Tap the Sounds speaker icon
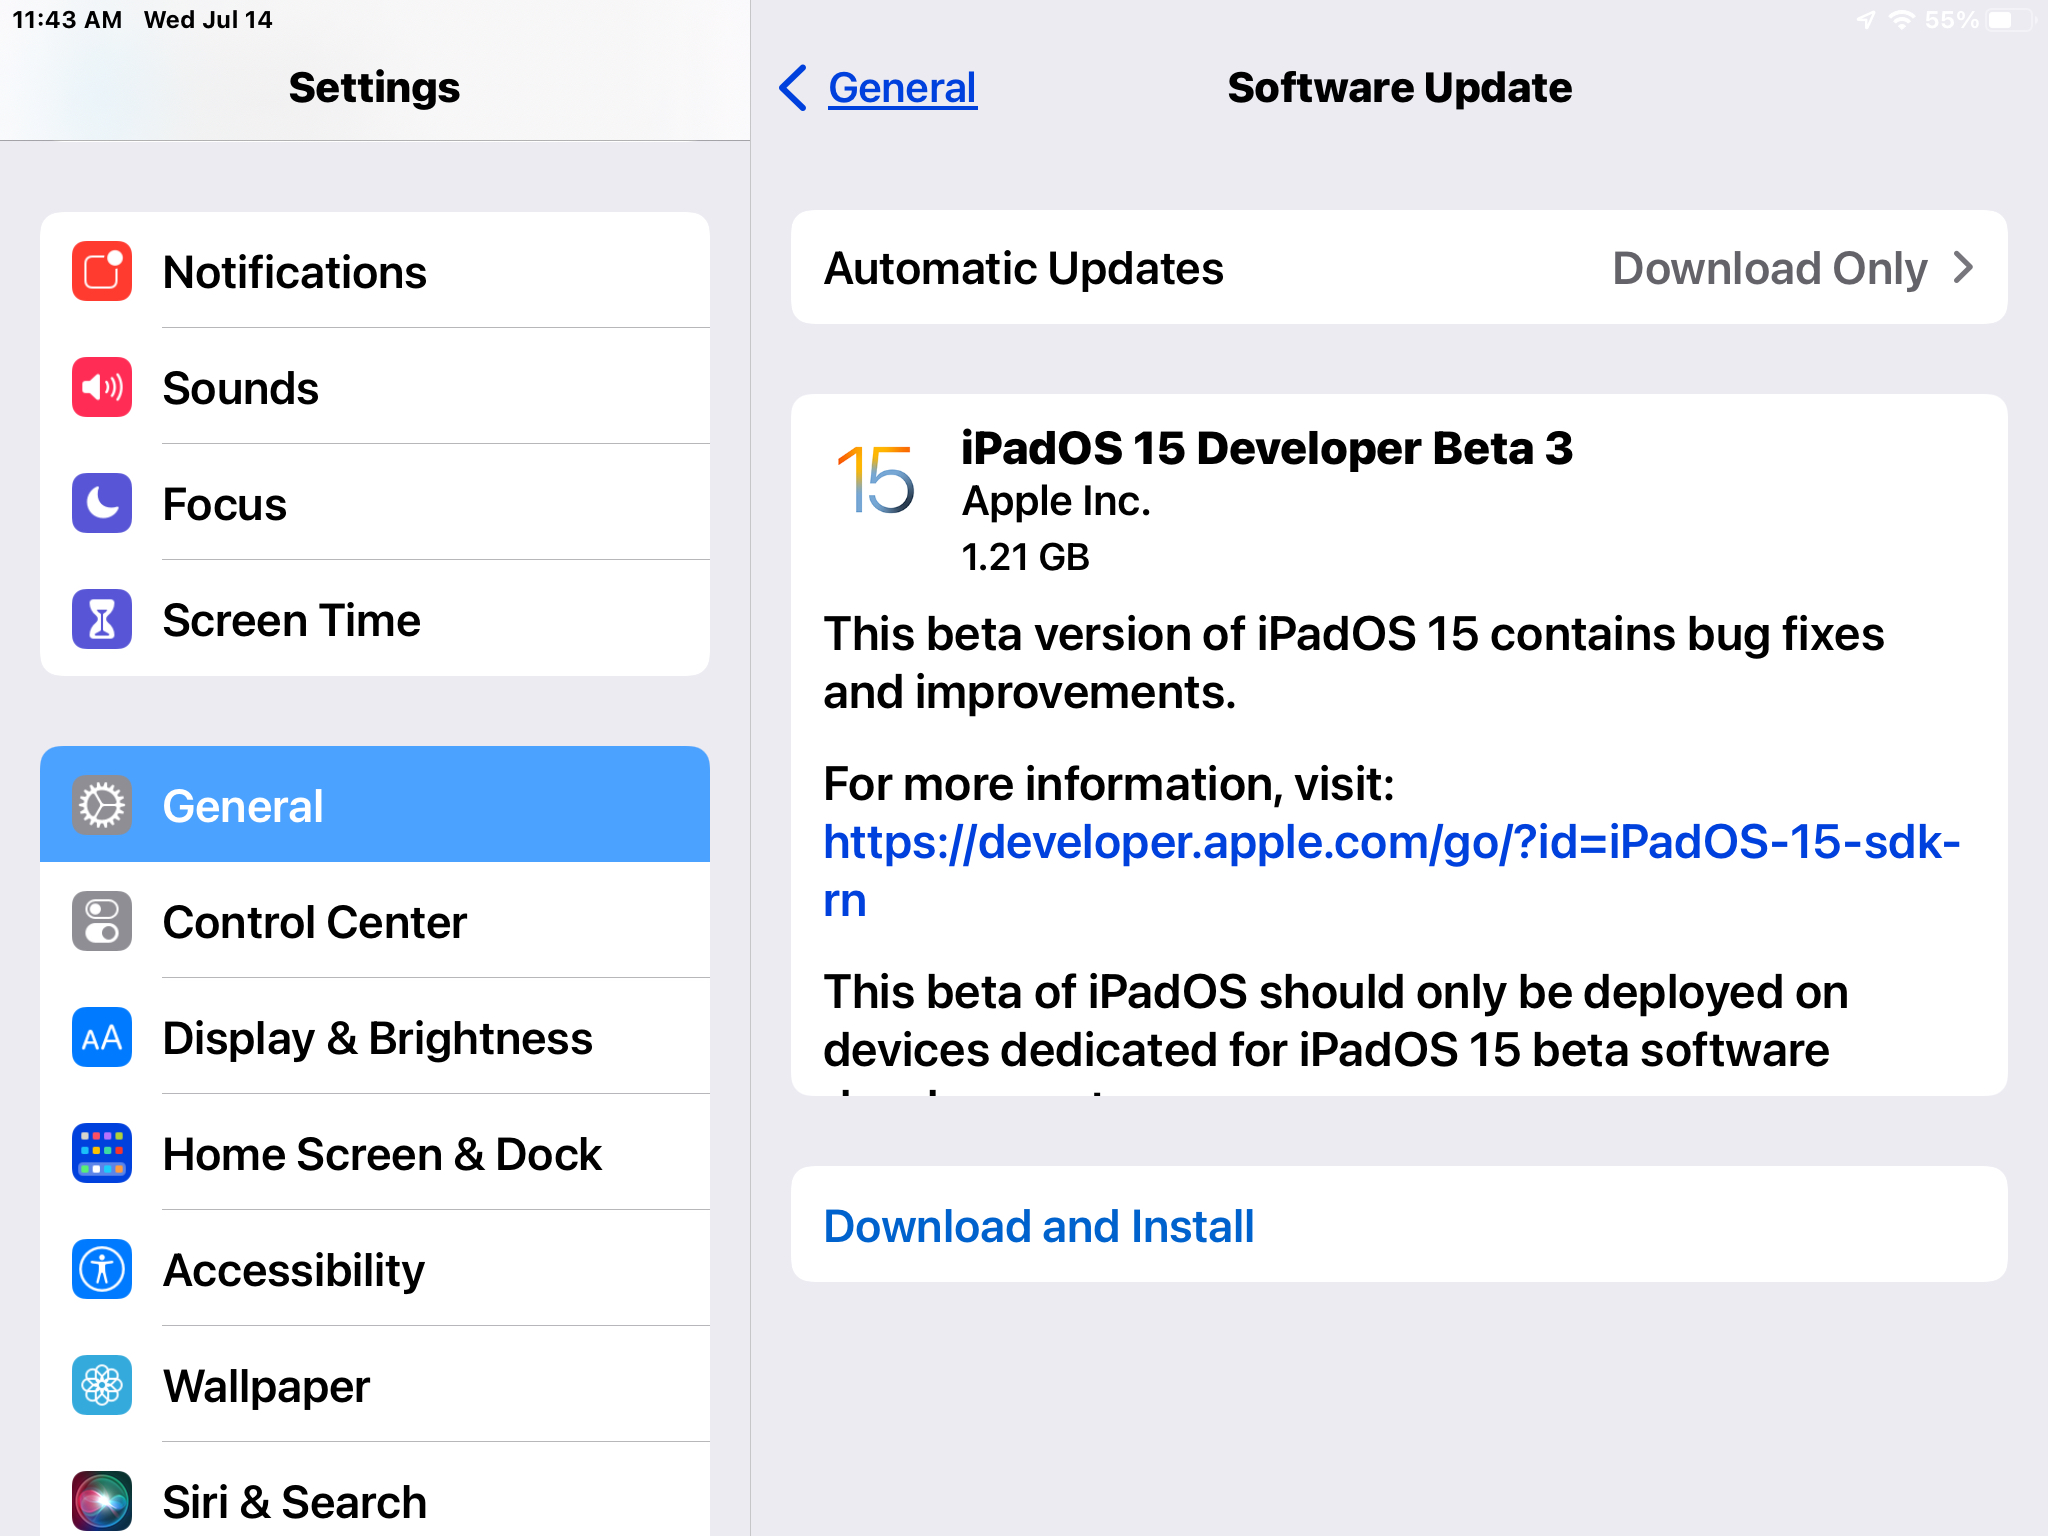Viewport: 2048px width, 1536px height. (101, 387)
